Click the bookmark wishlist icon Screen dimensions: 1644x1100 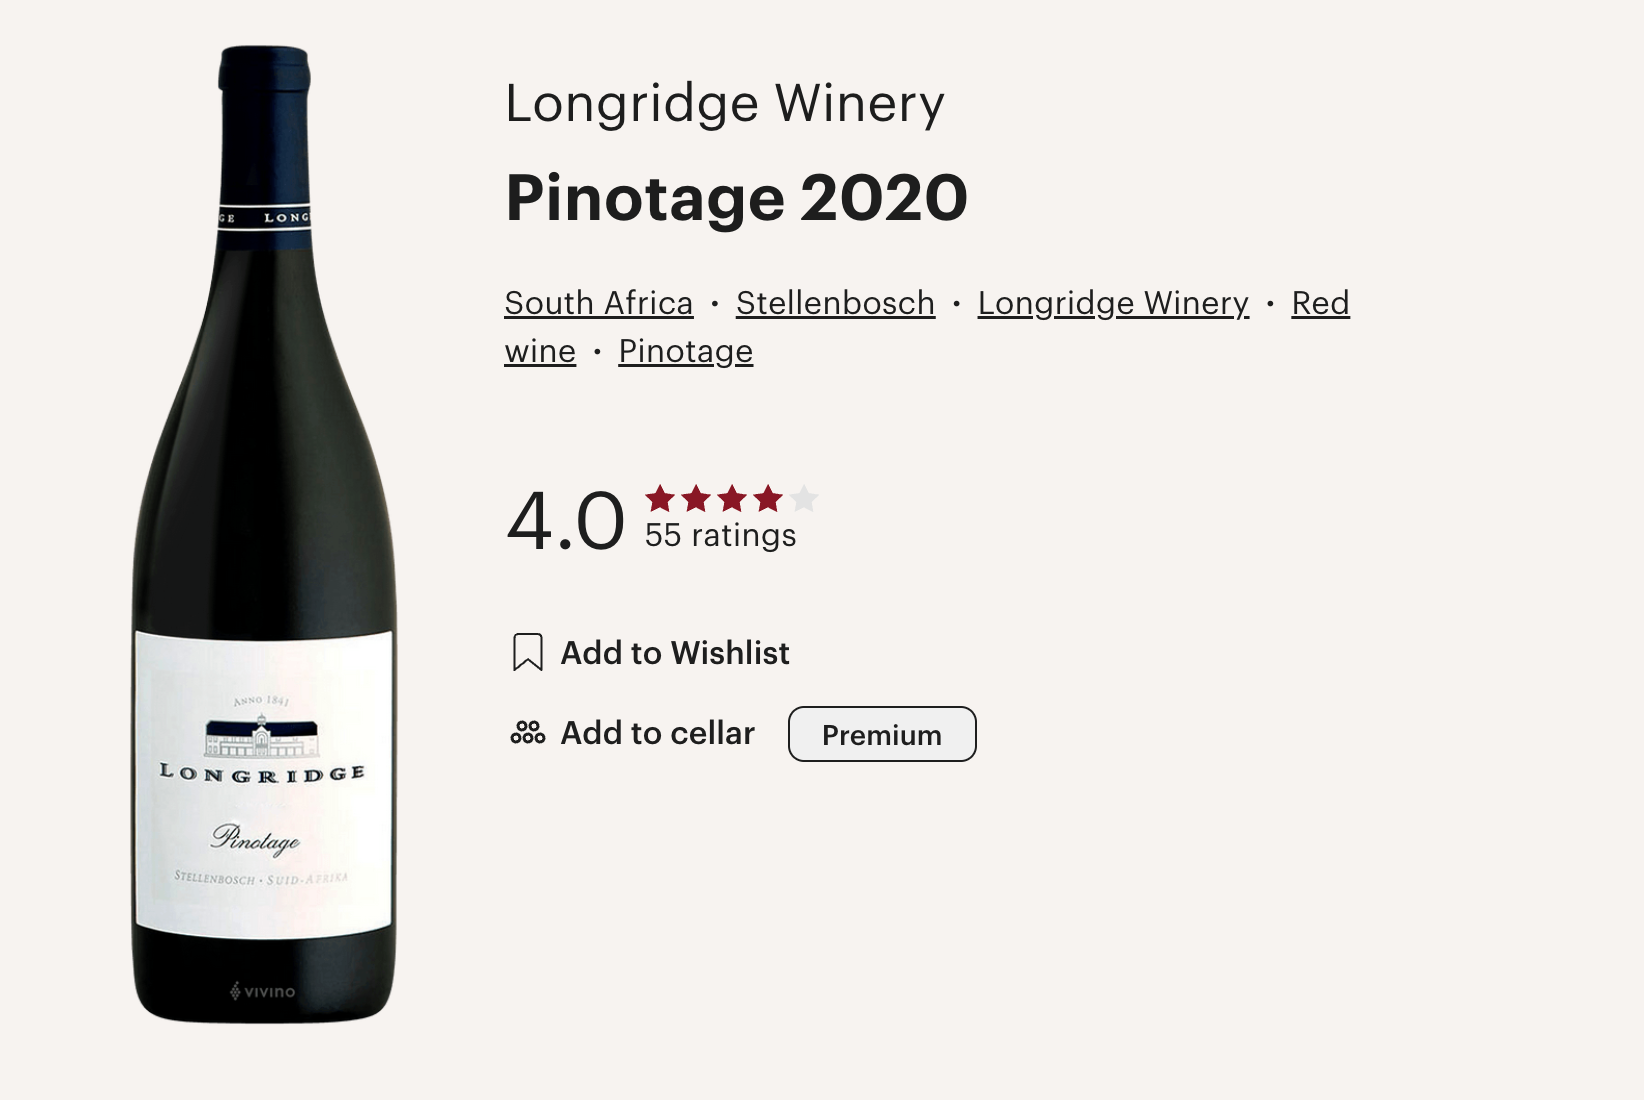527,652
